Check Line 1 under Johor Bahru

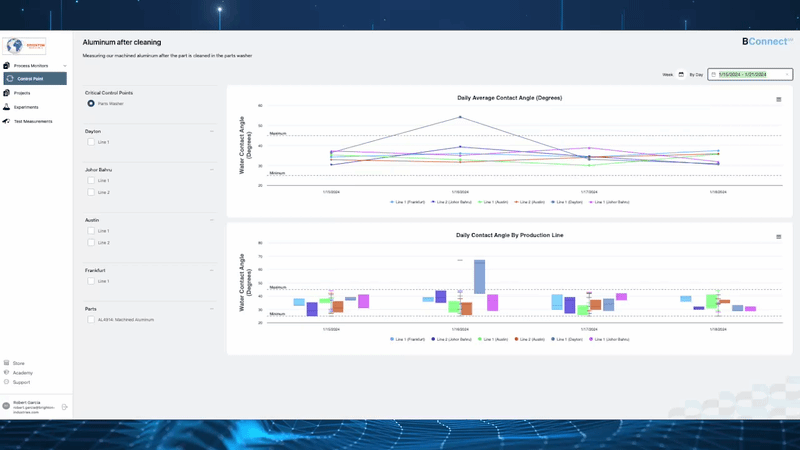91,181
